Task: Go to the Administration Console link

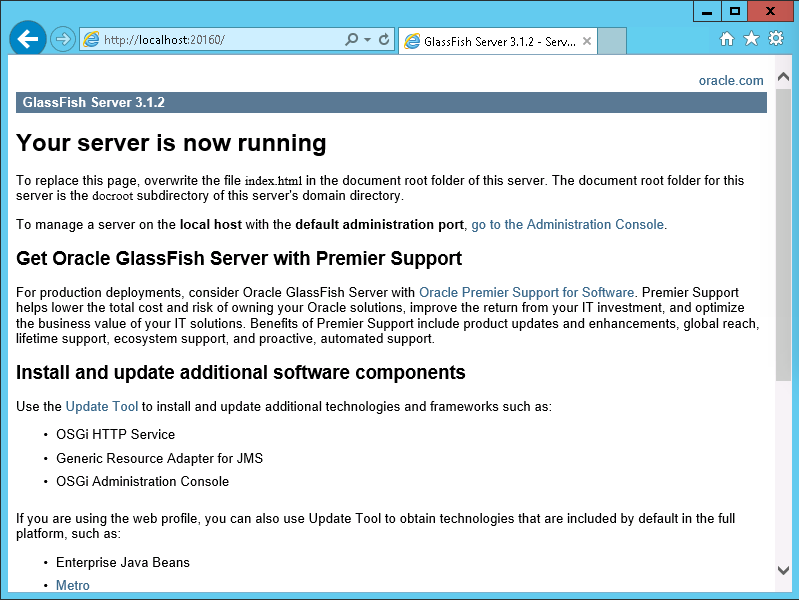Action: point(567,224)
